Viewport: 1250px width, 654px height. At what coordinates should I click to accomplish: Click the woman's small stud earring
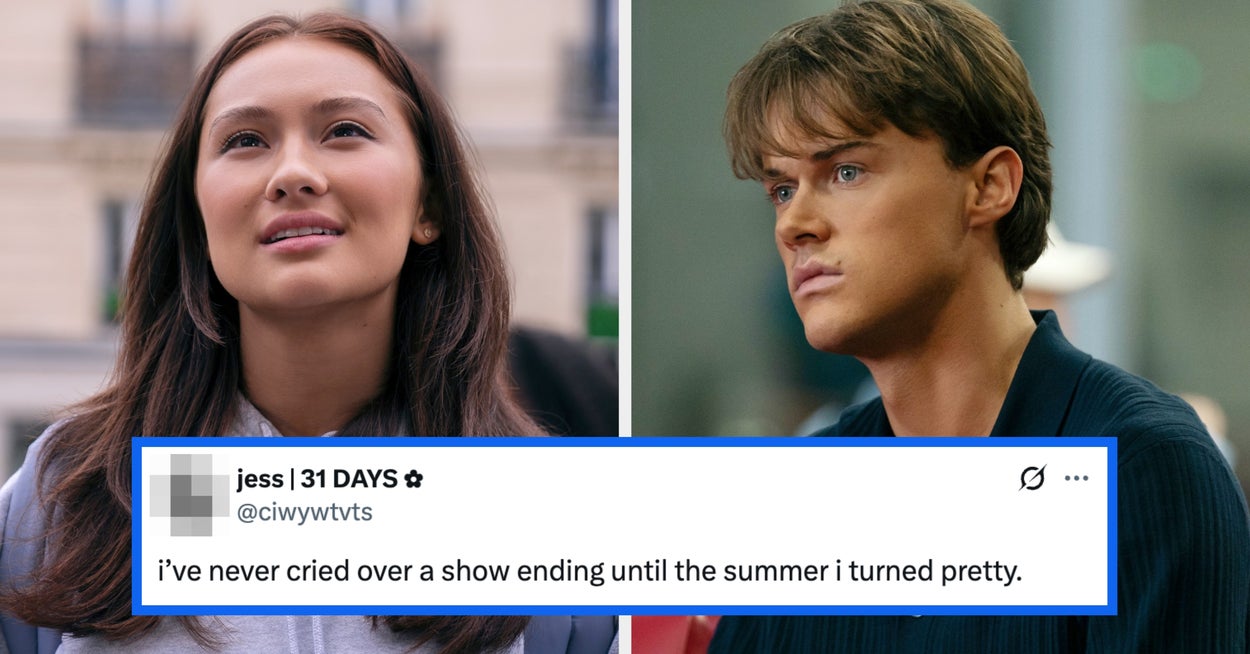pyautogui.click(x=428, y=234)
